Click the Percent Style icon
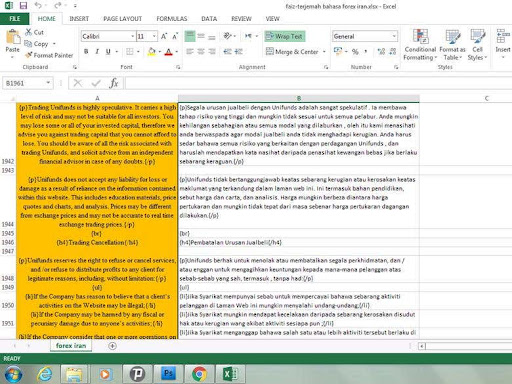The width and height of the screenshot is (512, 384). click(x=355, y=52)
